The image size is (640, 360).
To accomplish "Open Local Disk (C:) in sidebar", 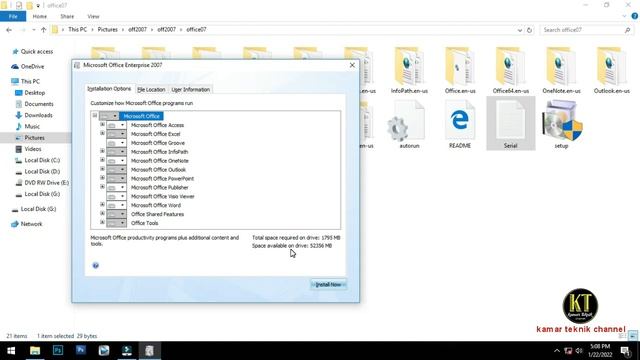I will coord(42,160).
